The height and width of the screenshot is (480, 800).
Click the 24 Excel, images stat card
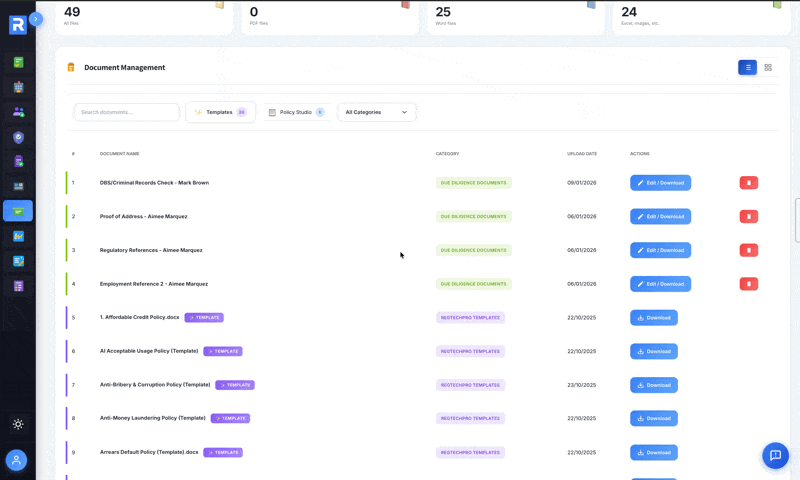(701, 17)
